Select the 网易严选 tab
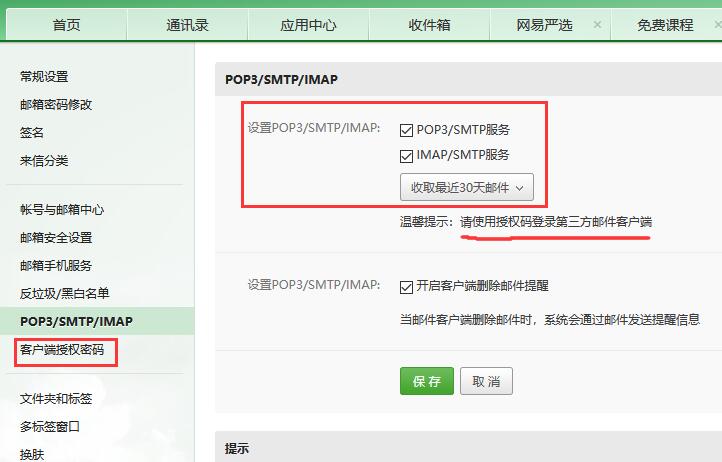722x462 pixels. coord(544,25)
